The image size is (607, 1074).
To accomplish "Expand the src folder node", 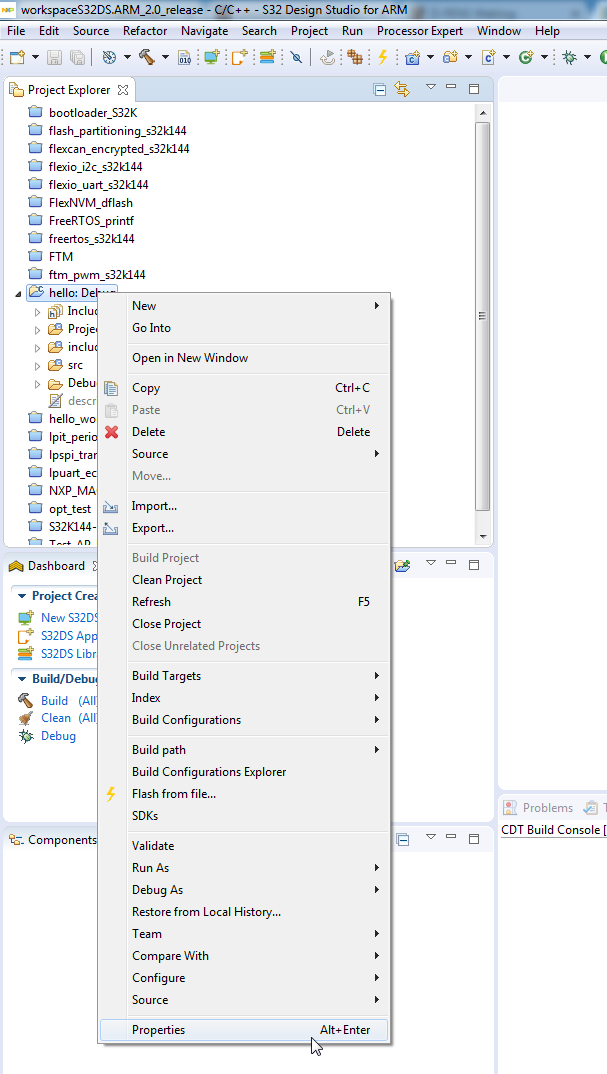I will (38, 366).
